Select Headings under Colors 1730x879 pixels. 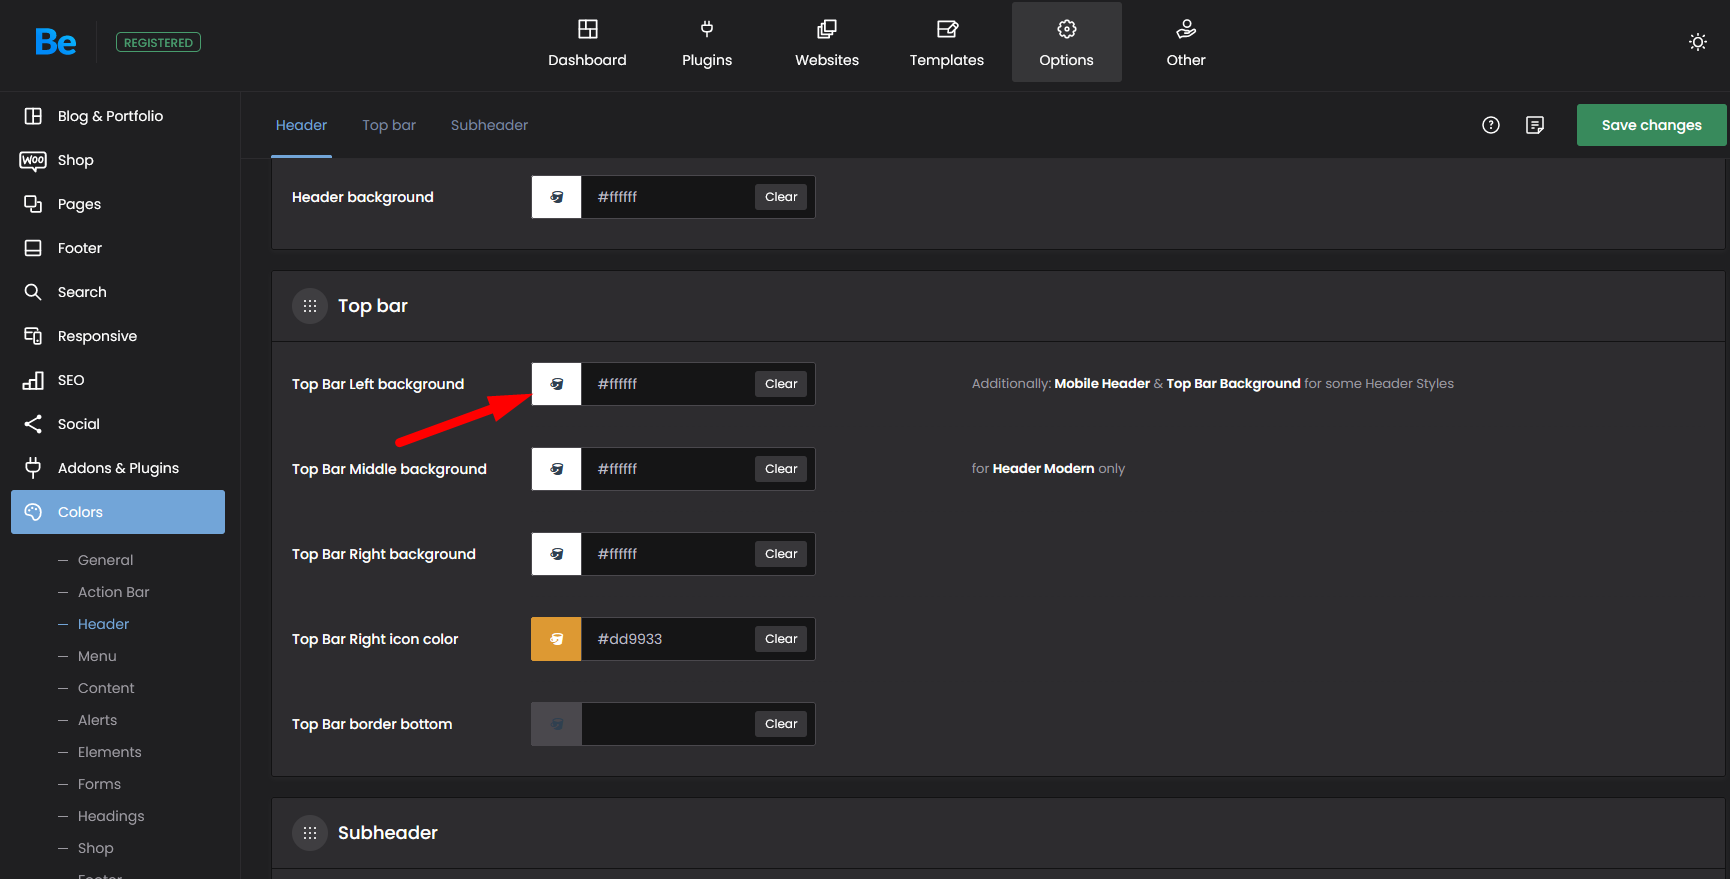[111, 816]
